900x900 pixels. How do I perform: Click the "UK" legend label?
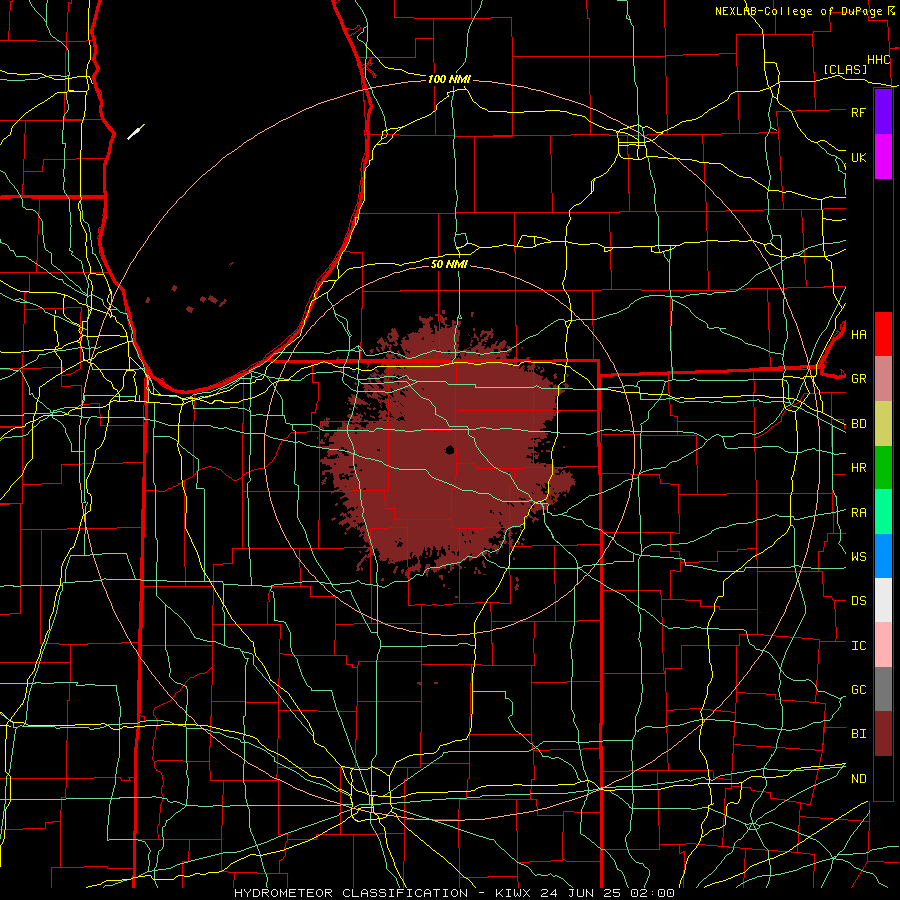tap(858, 157)
